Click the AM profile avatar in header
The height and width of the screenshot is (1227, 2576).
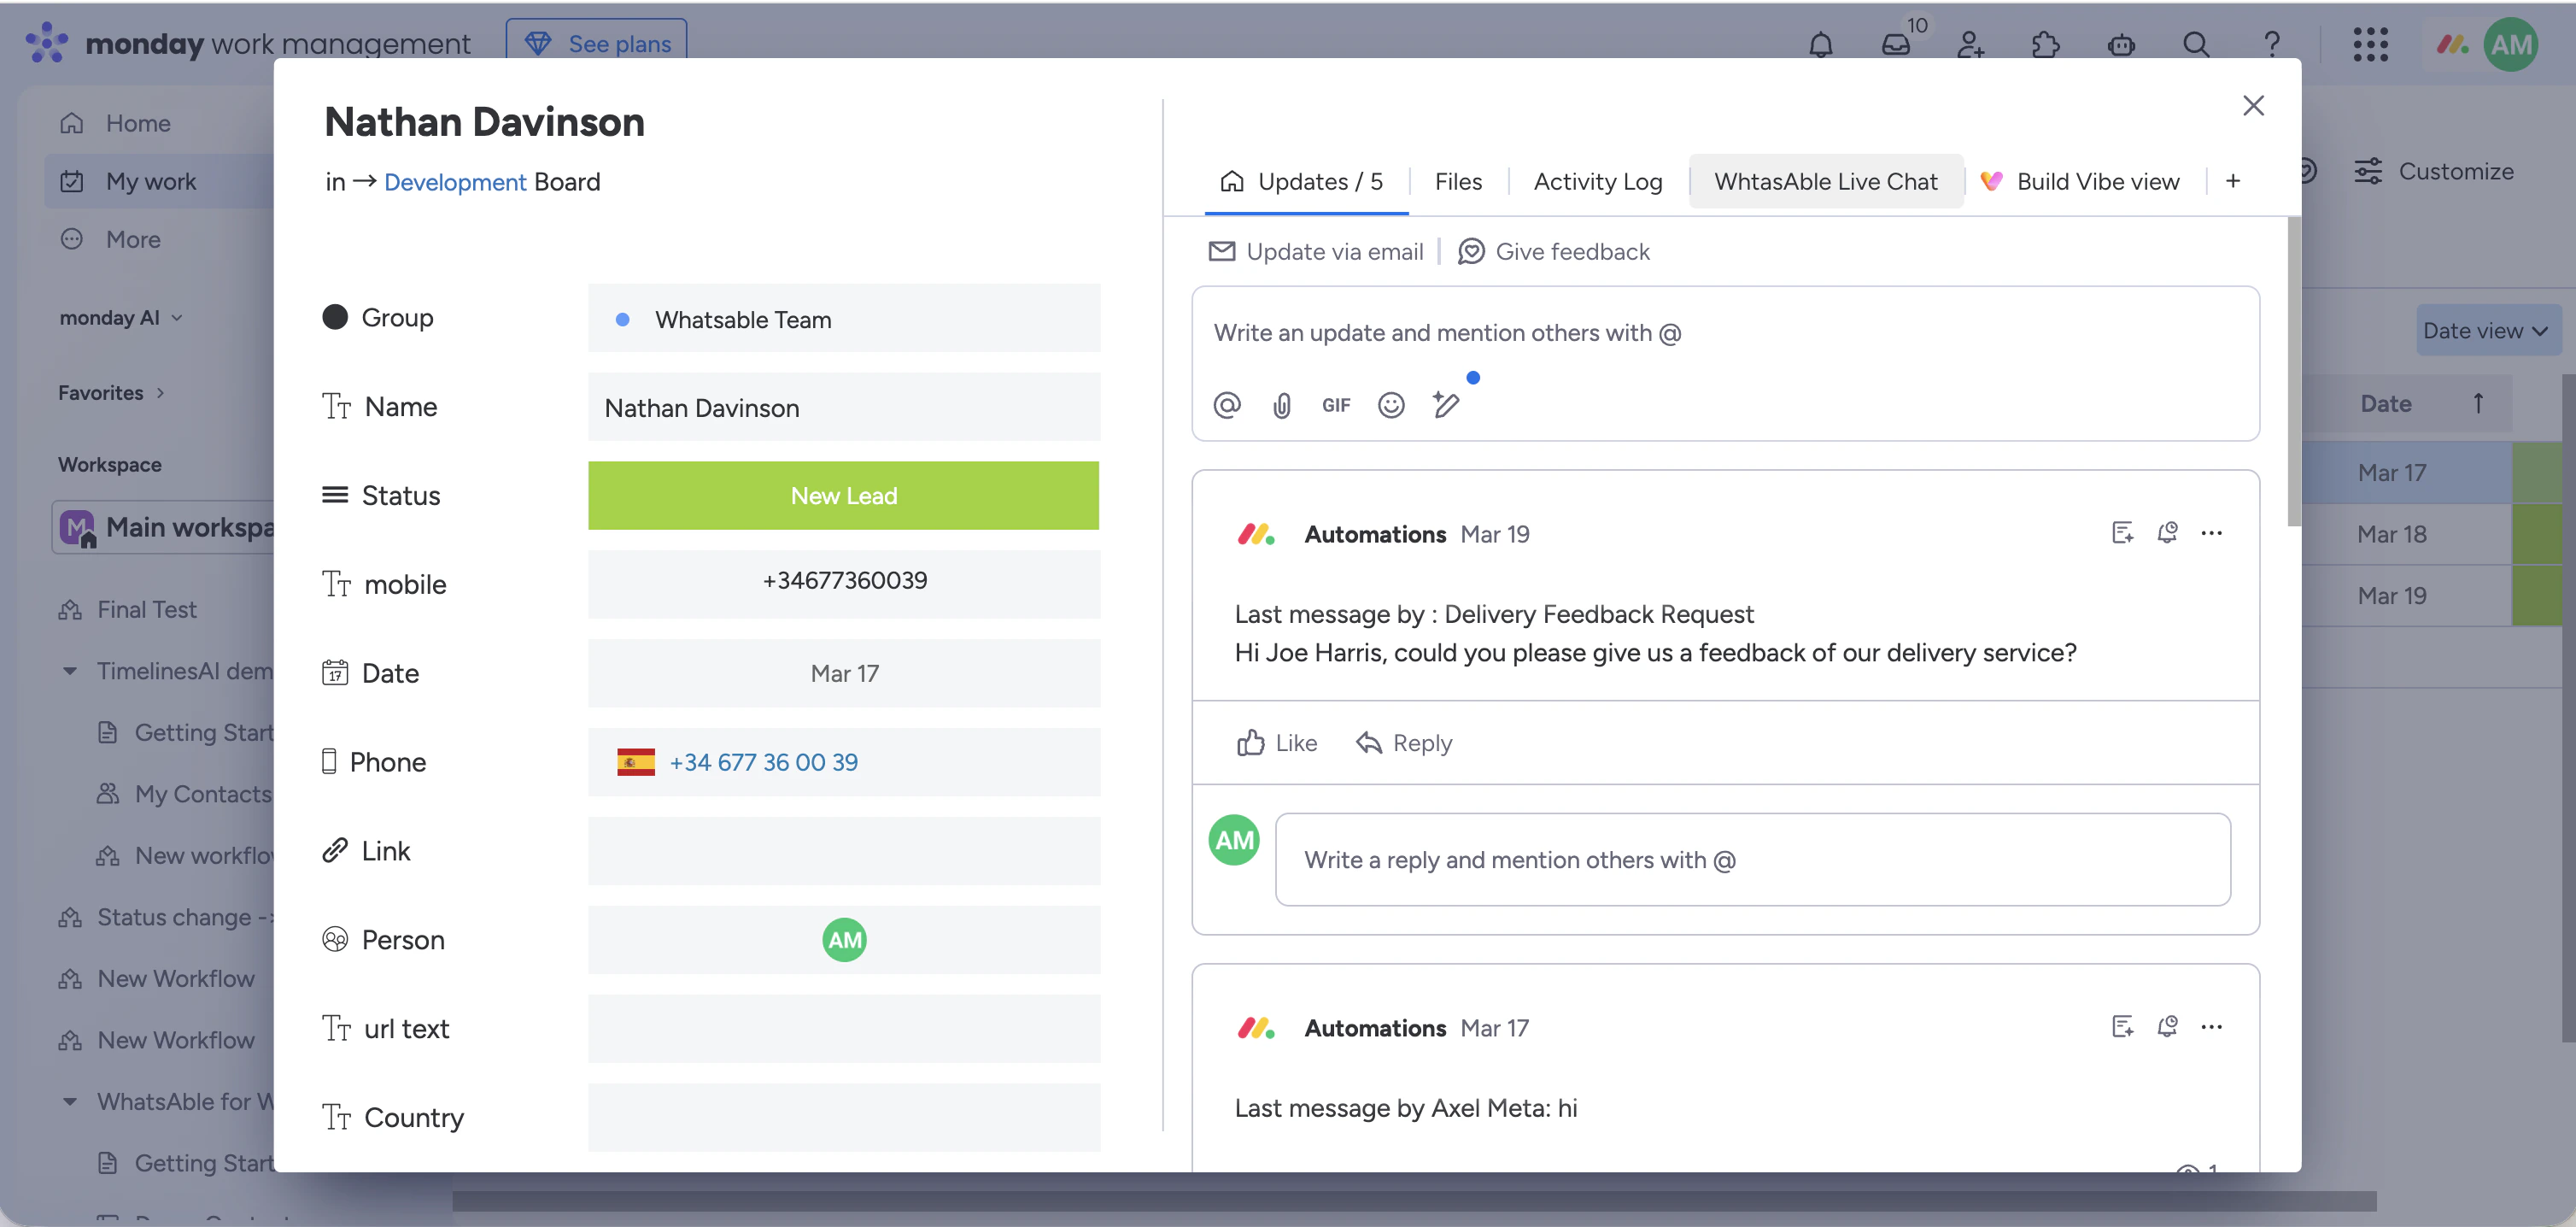pos(2510,44)
